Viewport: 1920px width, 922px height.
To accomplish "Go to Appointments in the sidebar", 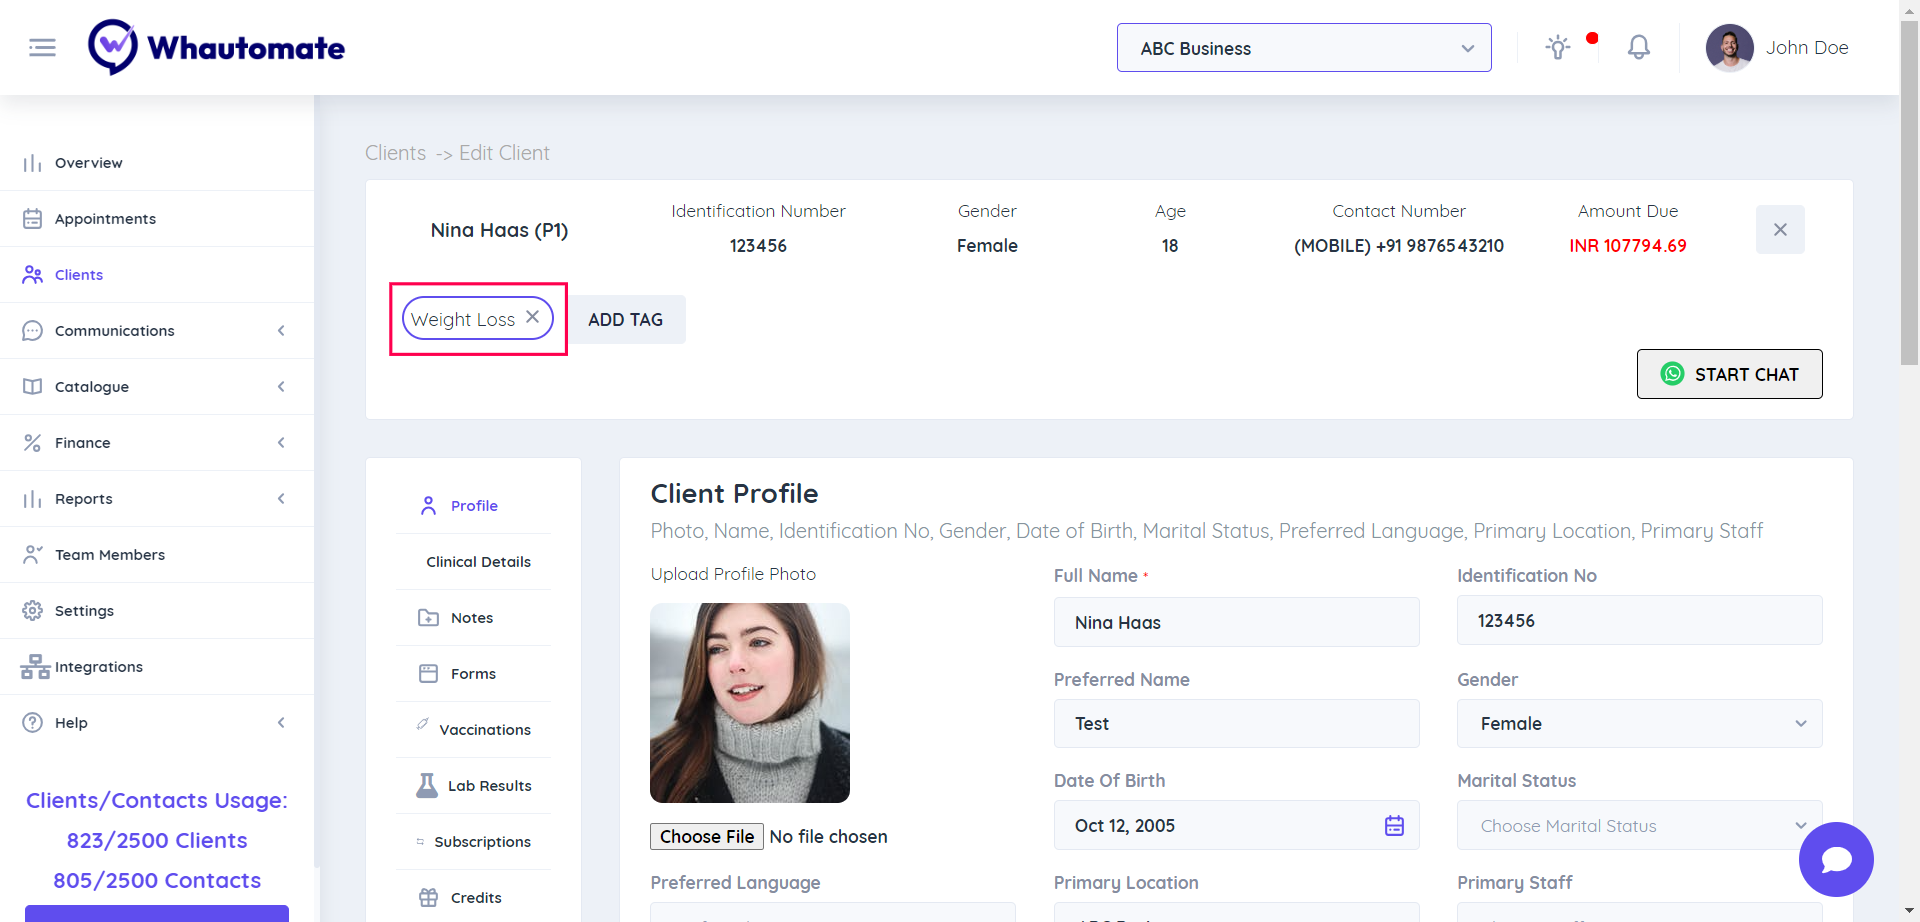I will tap(105, 219).
